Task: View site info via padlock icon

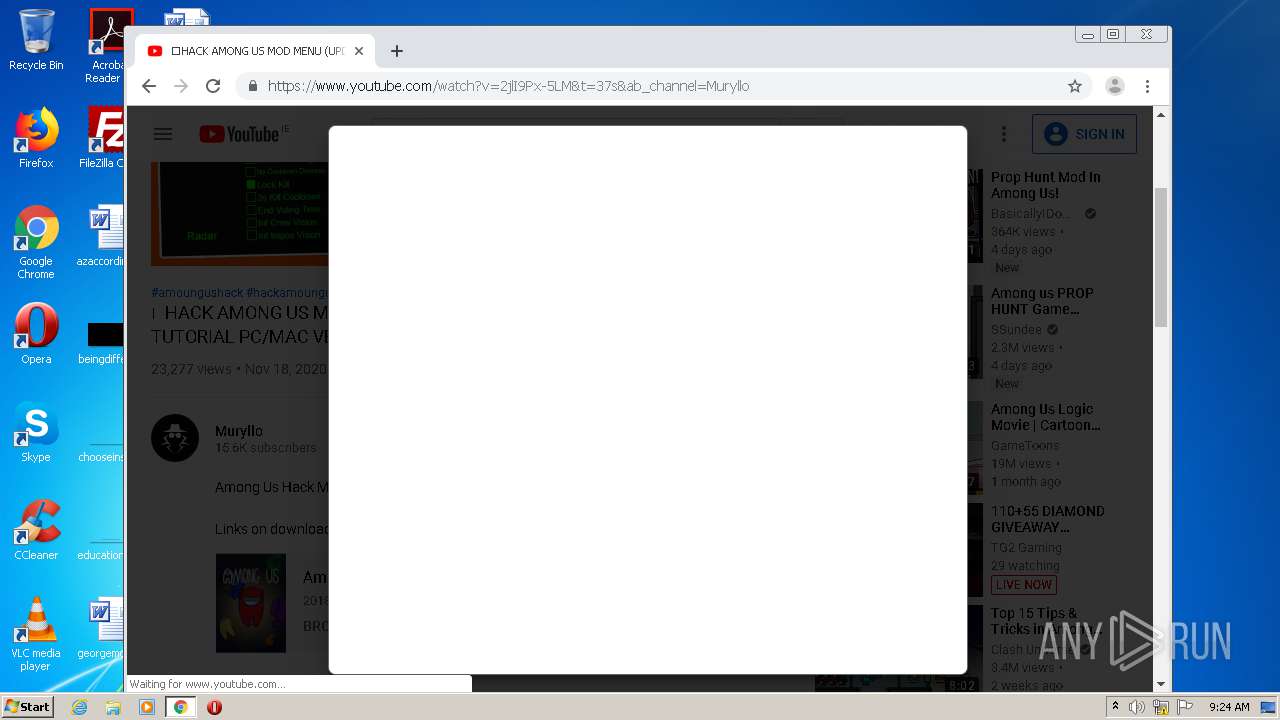Action: 252,86
